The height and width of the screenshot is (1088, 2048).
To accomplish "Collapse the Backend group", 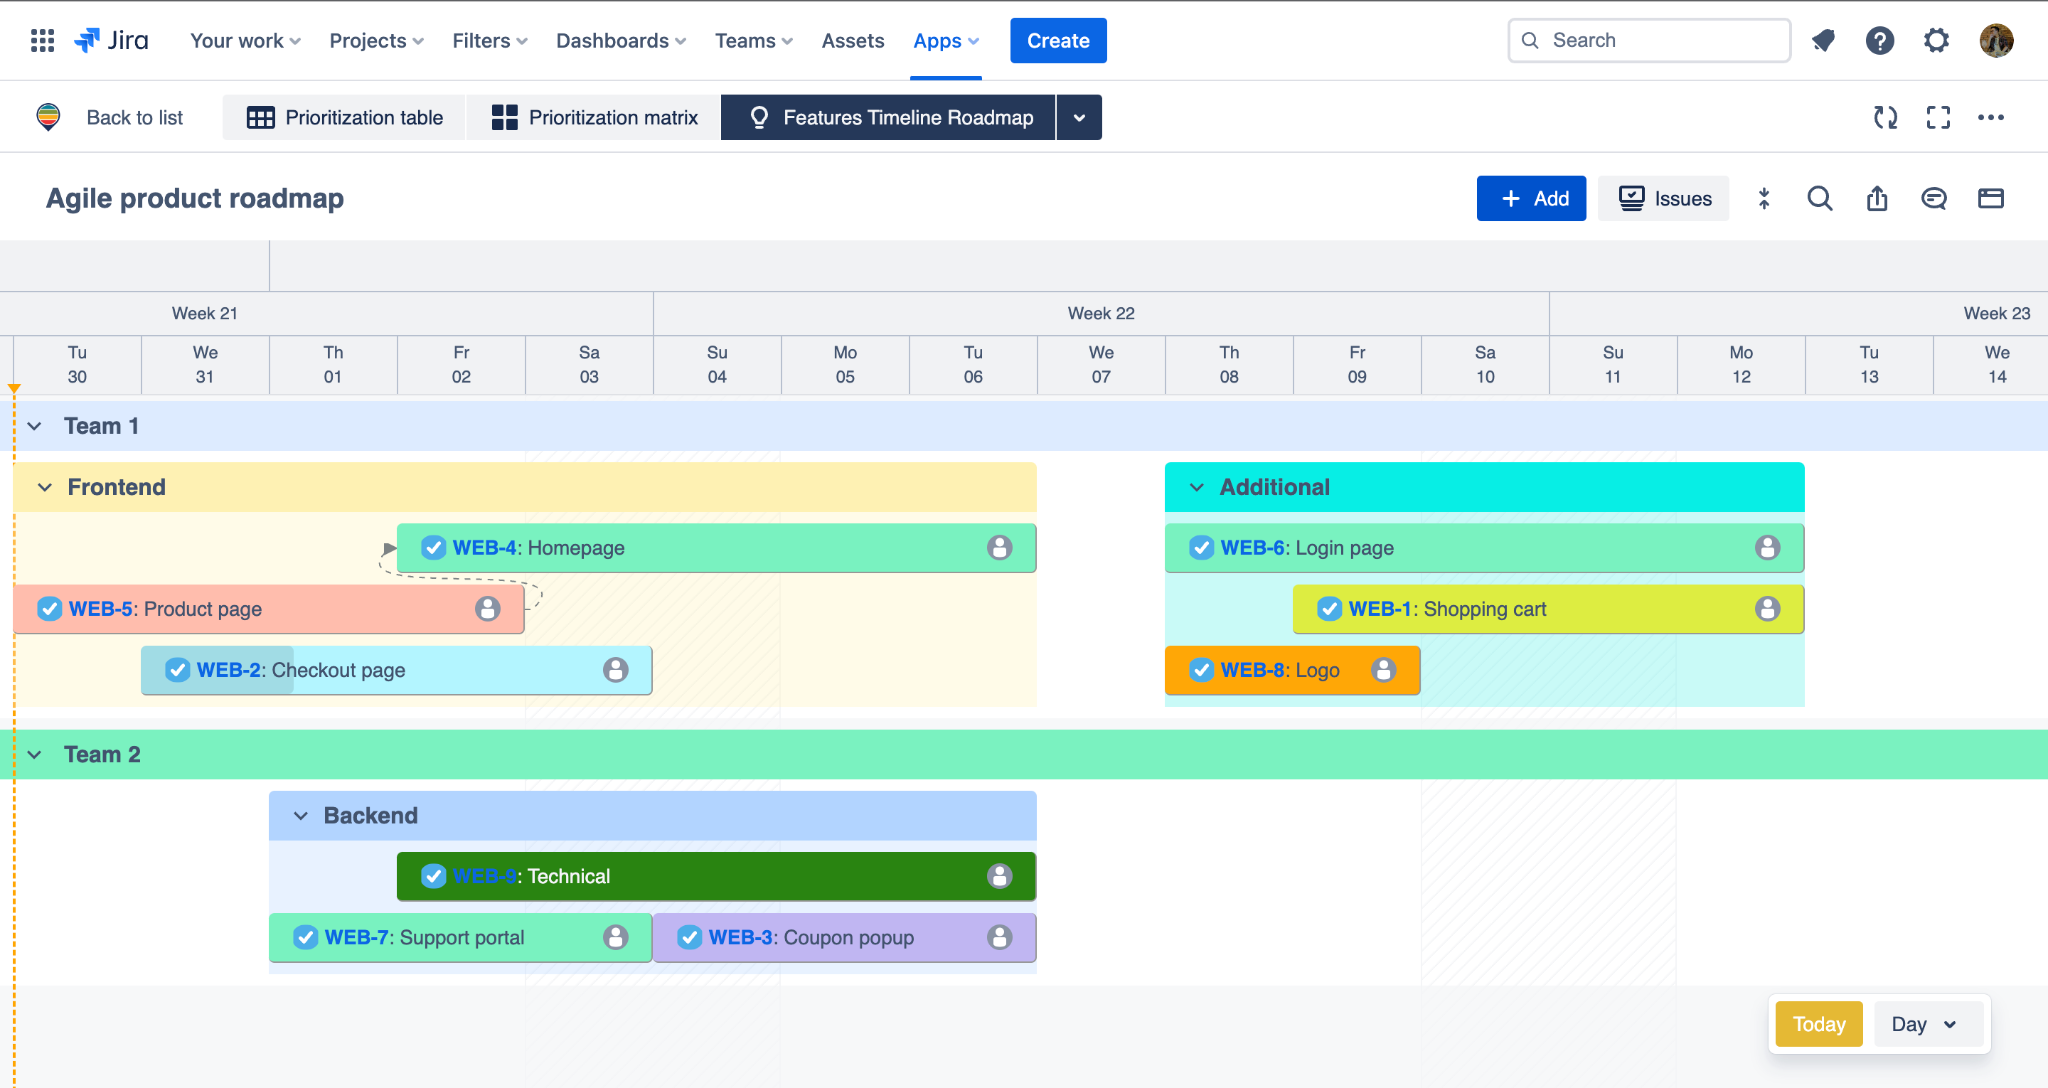I will 301,815.
